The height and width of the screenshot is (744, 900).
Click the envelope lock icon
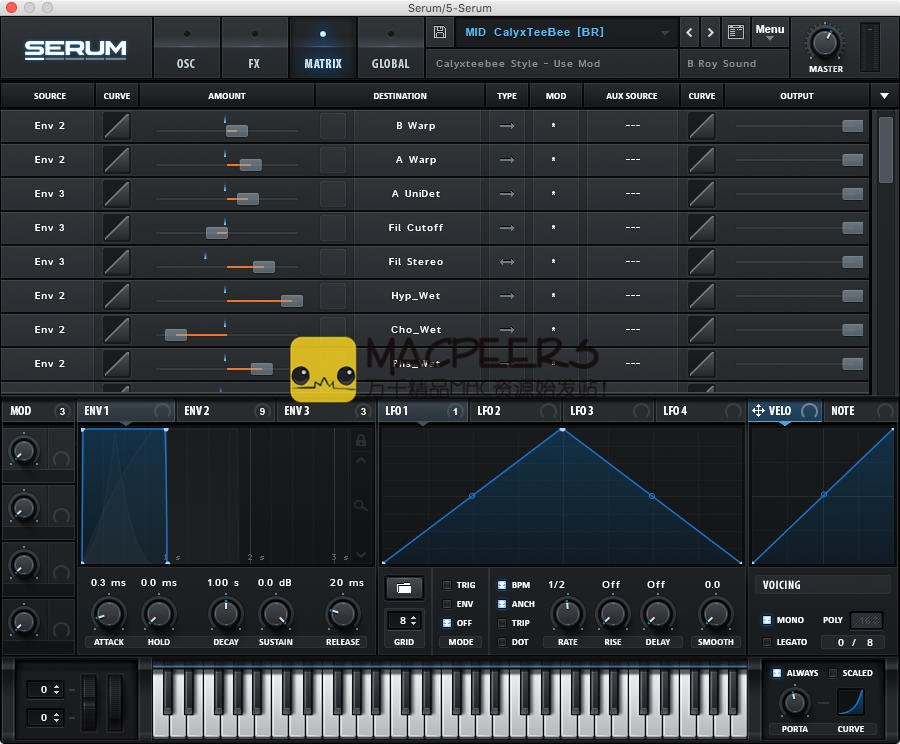pyautogui.click(x=360, y=441)
